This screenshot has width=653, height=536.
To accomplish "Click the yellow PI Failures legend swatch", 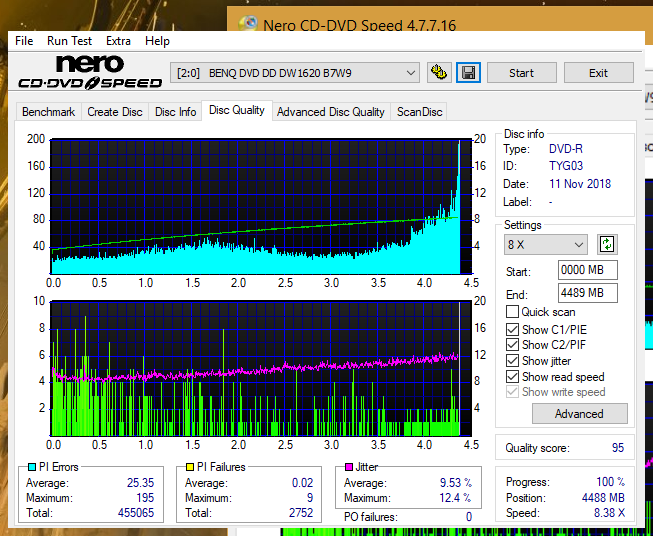I will click(190, 467).
